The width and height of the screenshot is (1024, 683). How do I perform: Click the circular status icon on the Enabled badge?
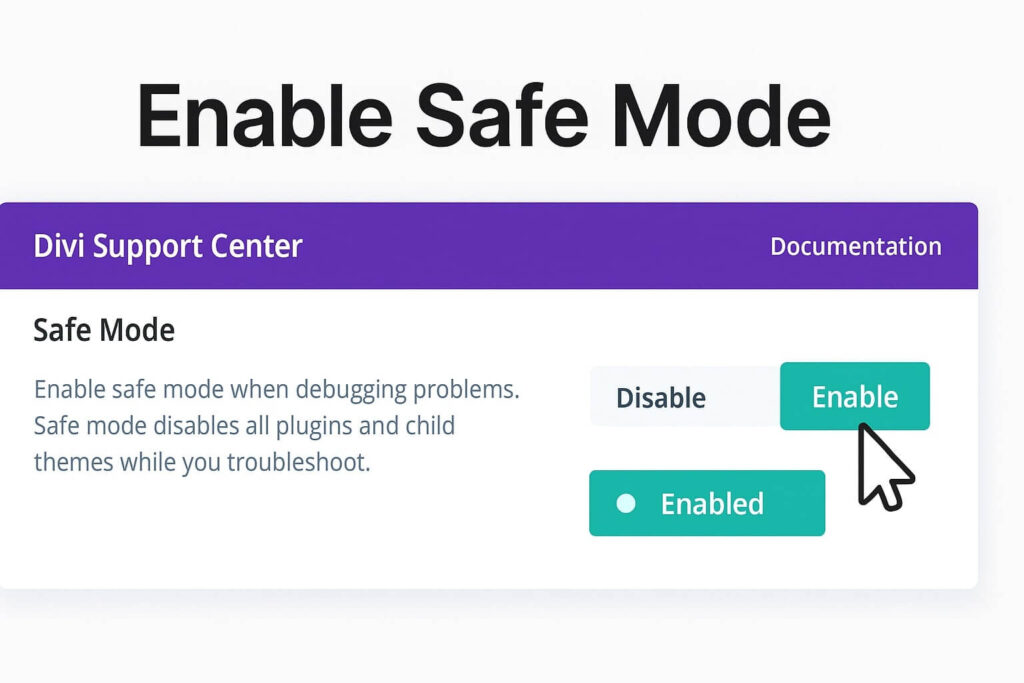click(628, 503)
